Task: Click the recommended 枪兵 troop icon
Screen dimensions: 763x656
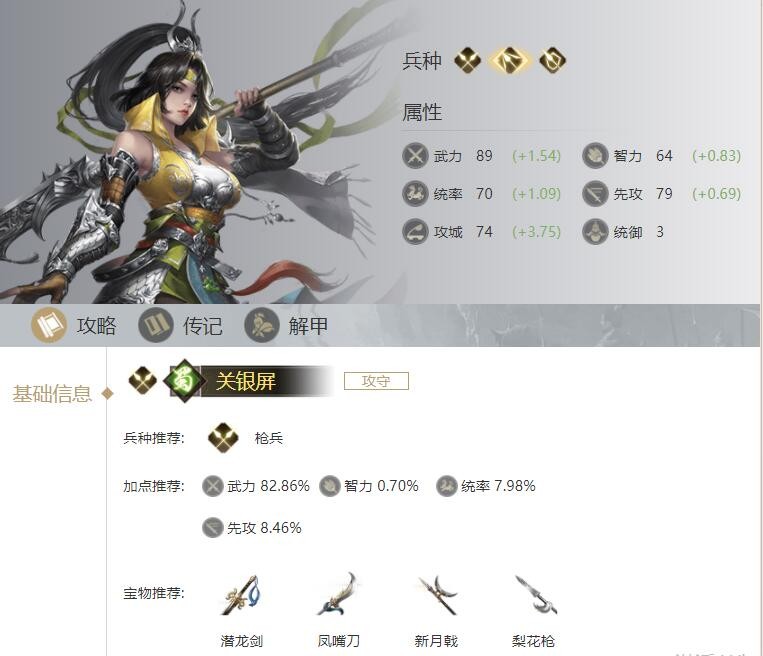Action: point(223,438)
